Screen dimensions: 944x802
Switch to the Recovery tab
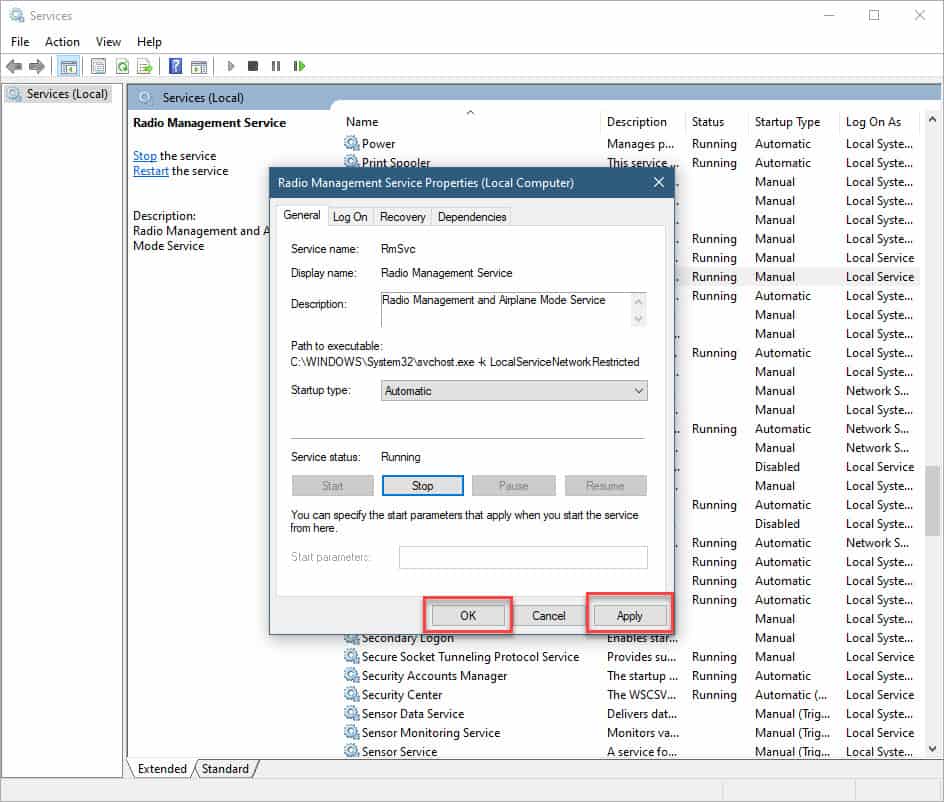pyautogui.click(x=402, y=217)
